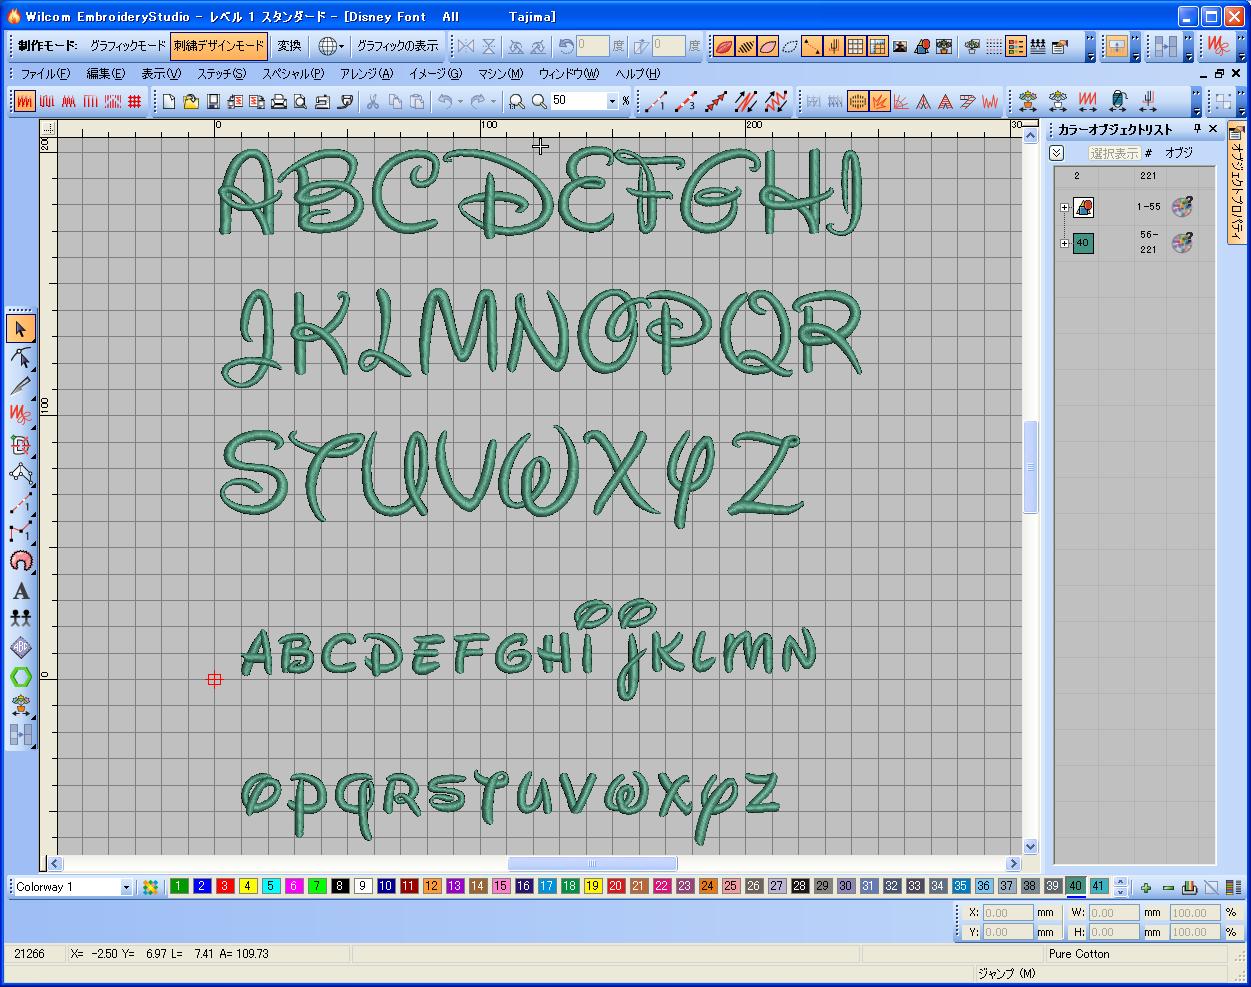Click the print icon in the toolbar
The image size is (1251, 987).
279,101
